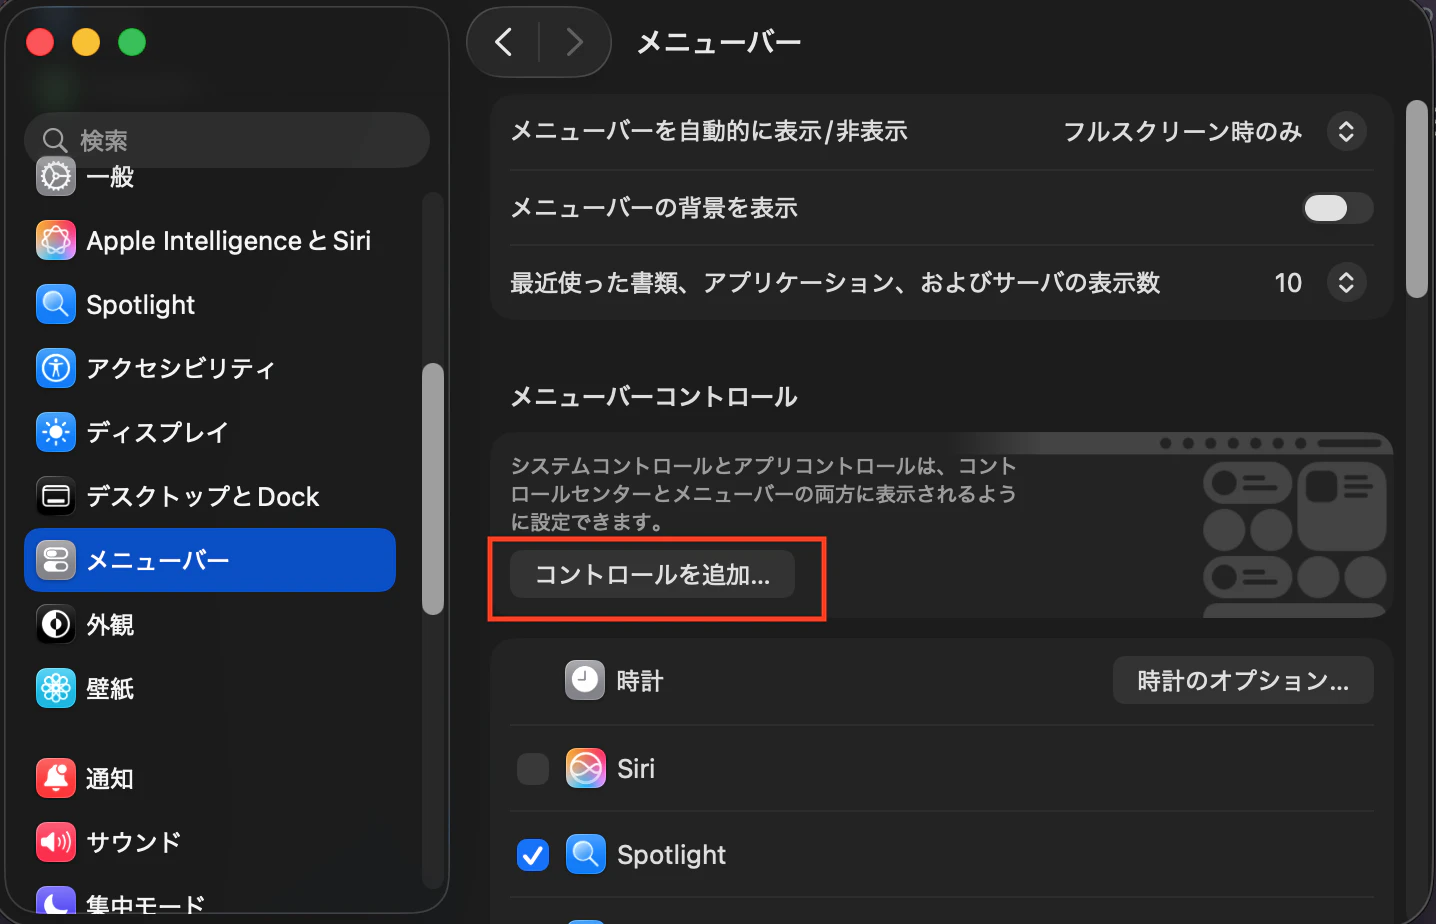1436x924 pixels.
Task: Click the 時計 clock icon in control list
Action: [x=585, y=681]
